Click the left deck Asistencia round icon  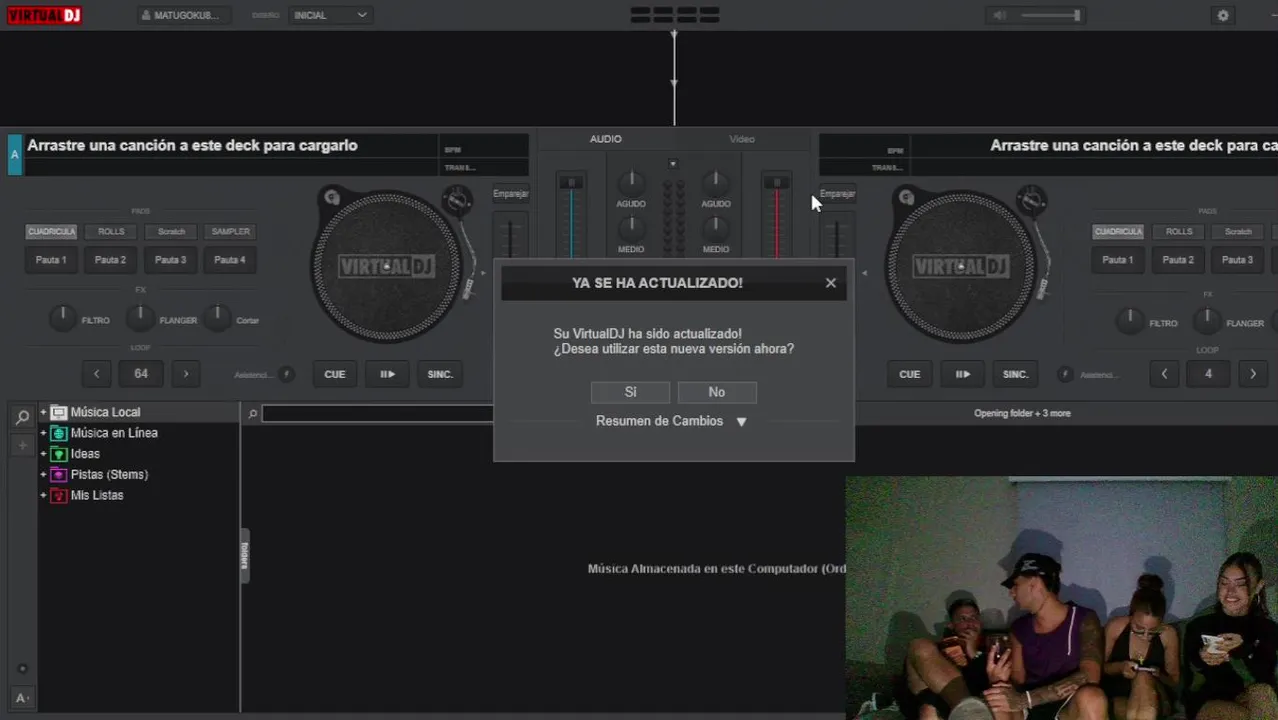[x=287, y=374]
